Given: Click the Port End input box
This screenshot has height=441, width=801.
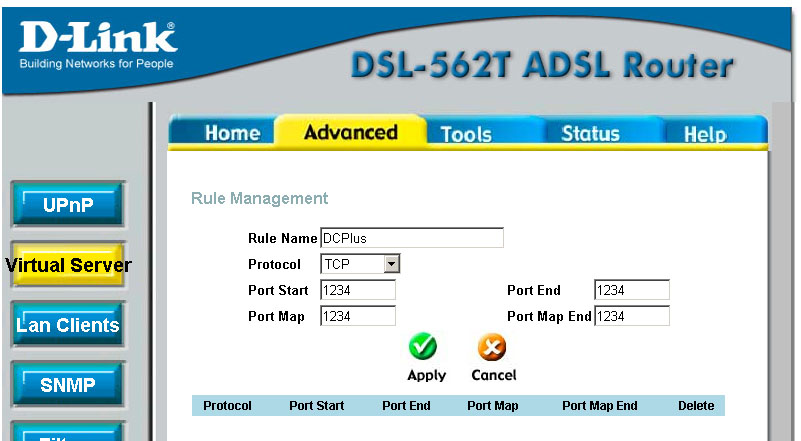Looking at the screenshot, I should point(631,290).
